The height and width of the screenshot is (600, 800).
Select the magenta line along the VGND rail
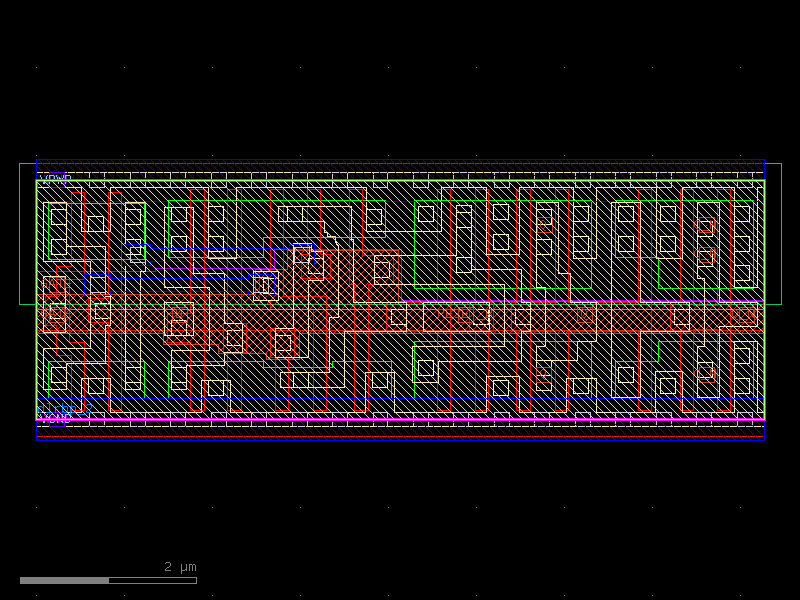click(400, 420)
